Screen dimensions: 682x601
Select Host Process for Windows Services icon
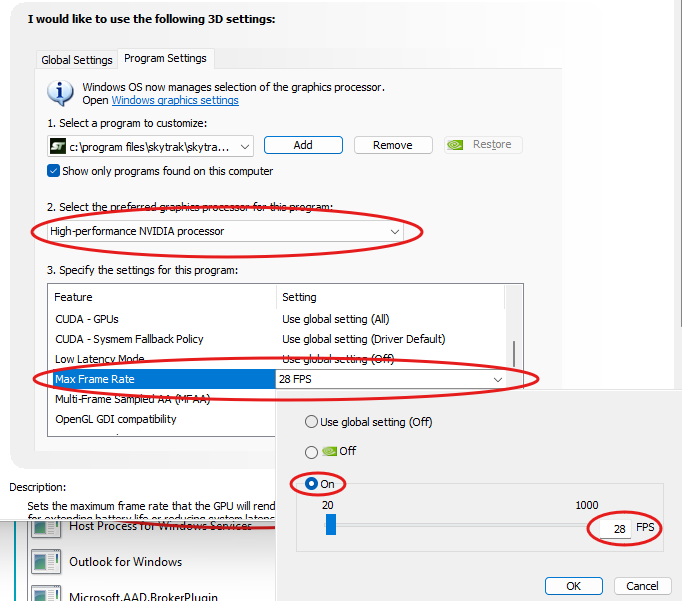coord(45,526)
